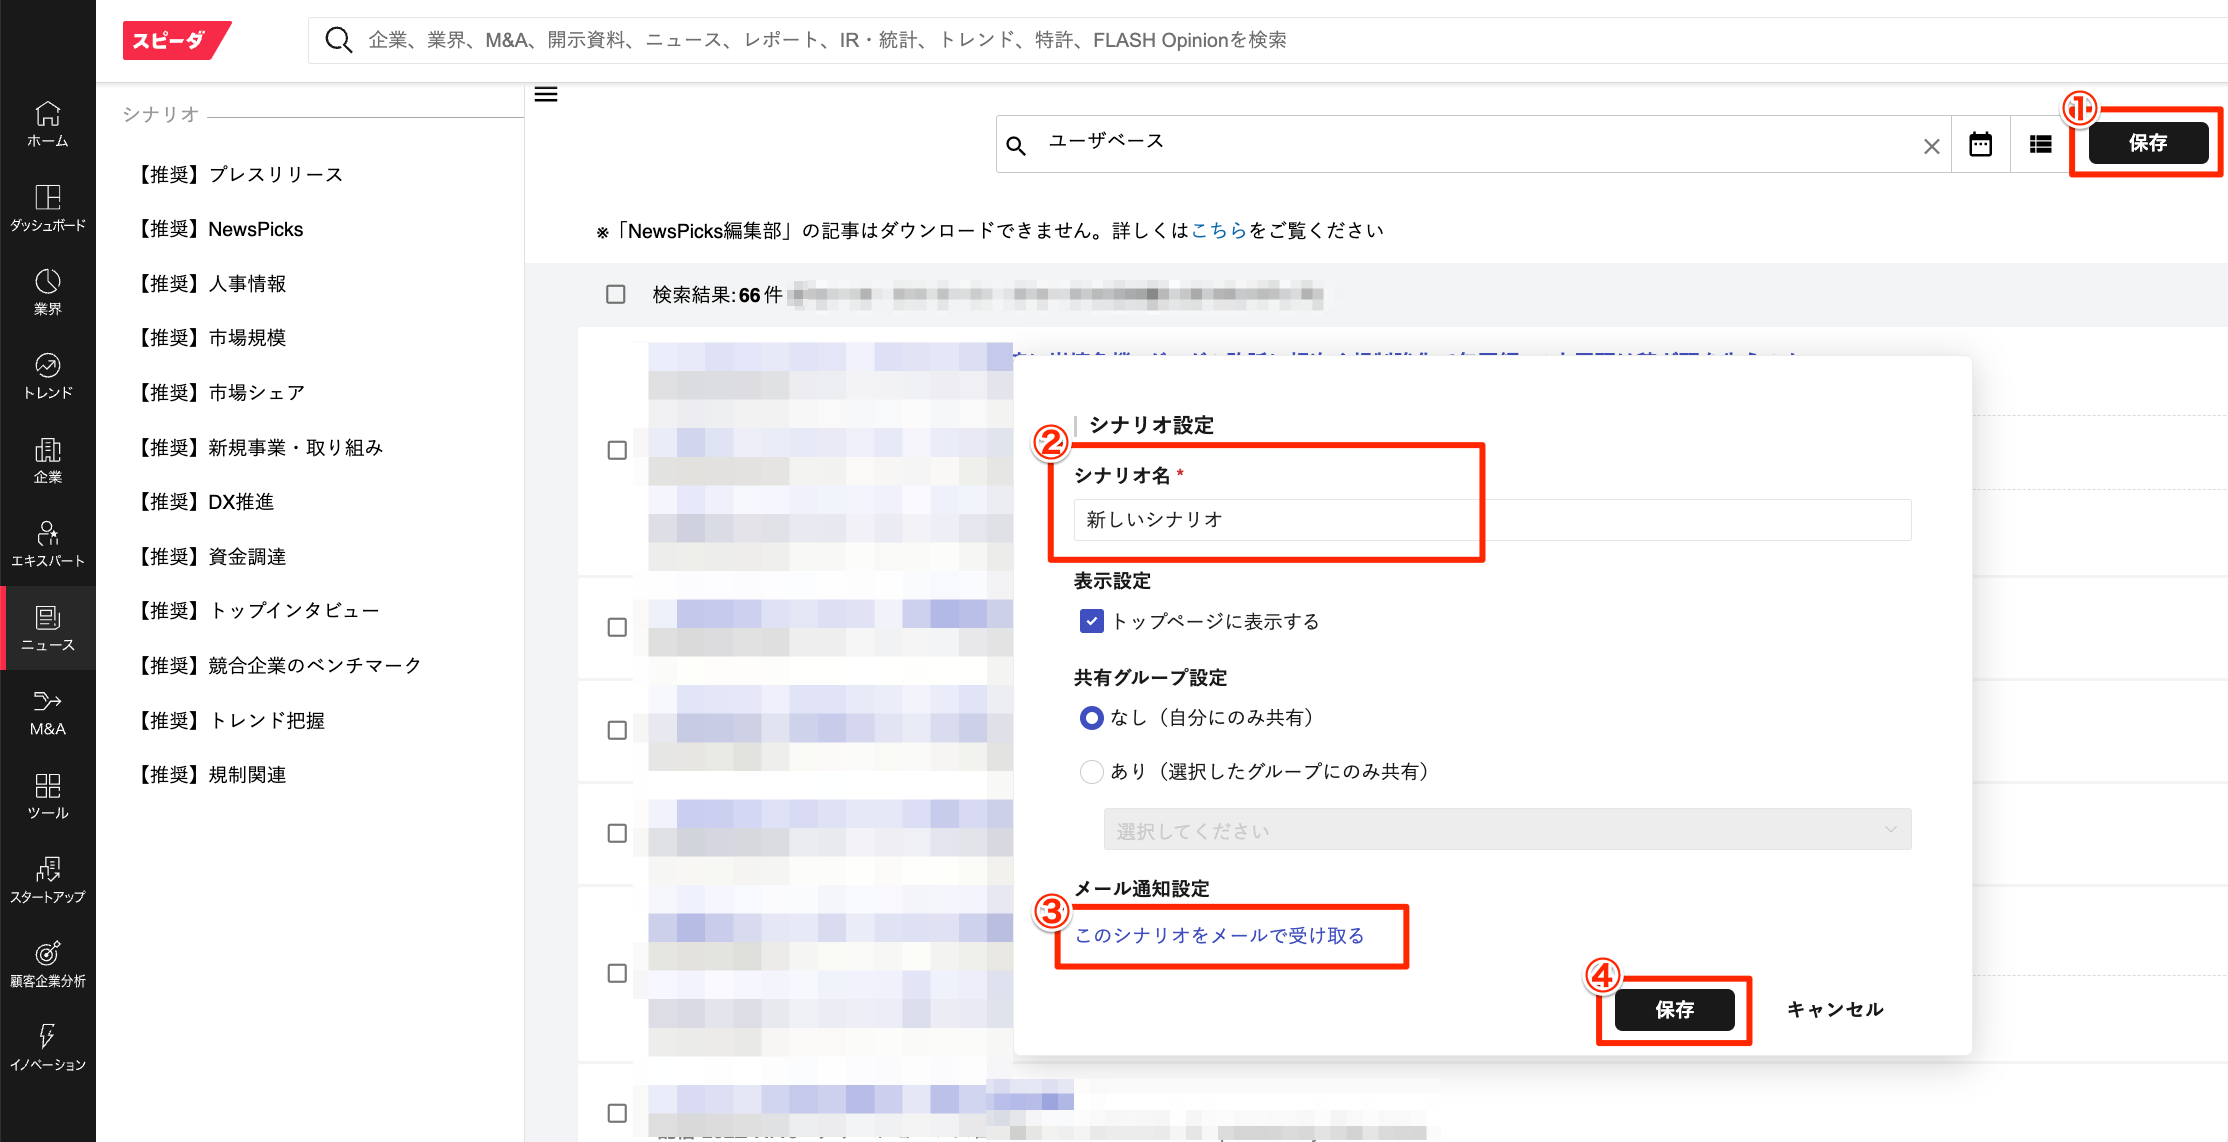Focus the シナリオ名 text field
The image size is (2228, 1142).
[x=1490, y=520]
